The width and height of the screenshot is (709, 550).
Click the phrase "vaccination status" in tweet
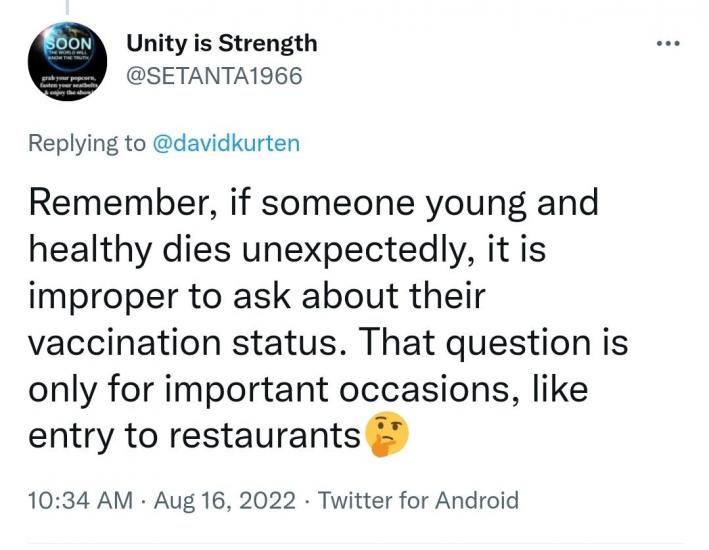point(191,342)
